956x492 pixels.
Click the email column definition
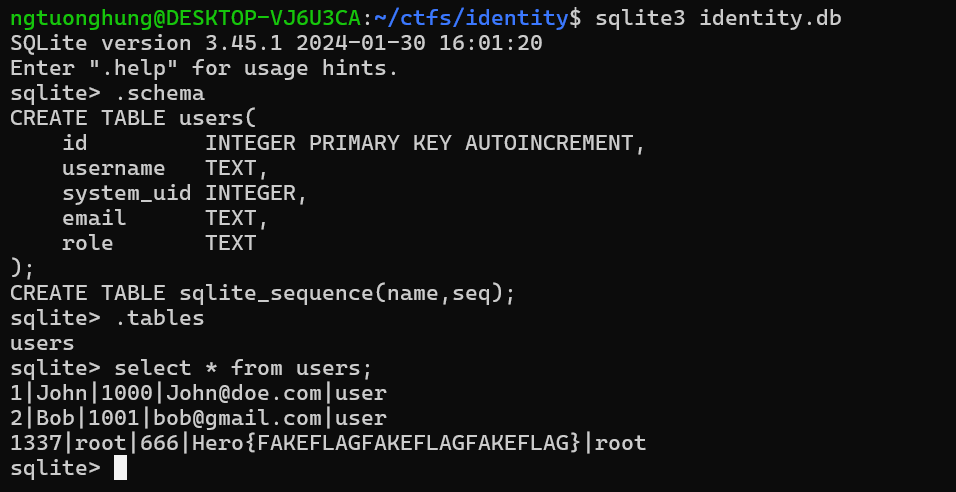click(165, 219)
